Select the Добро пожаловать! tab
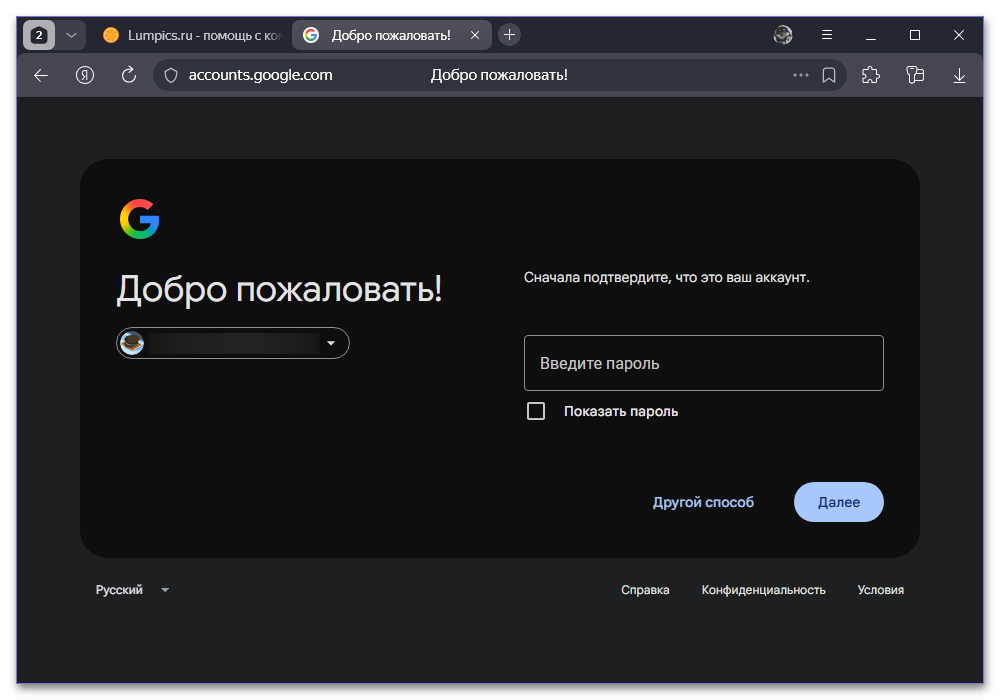The width and height of the screenshot is (1000, 700). coord(390,35)
